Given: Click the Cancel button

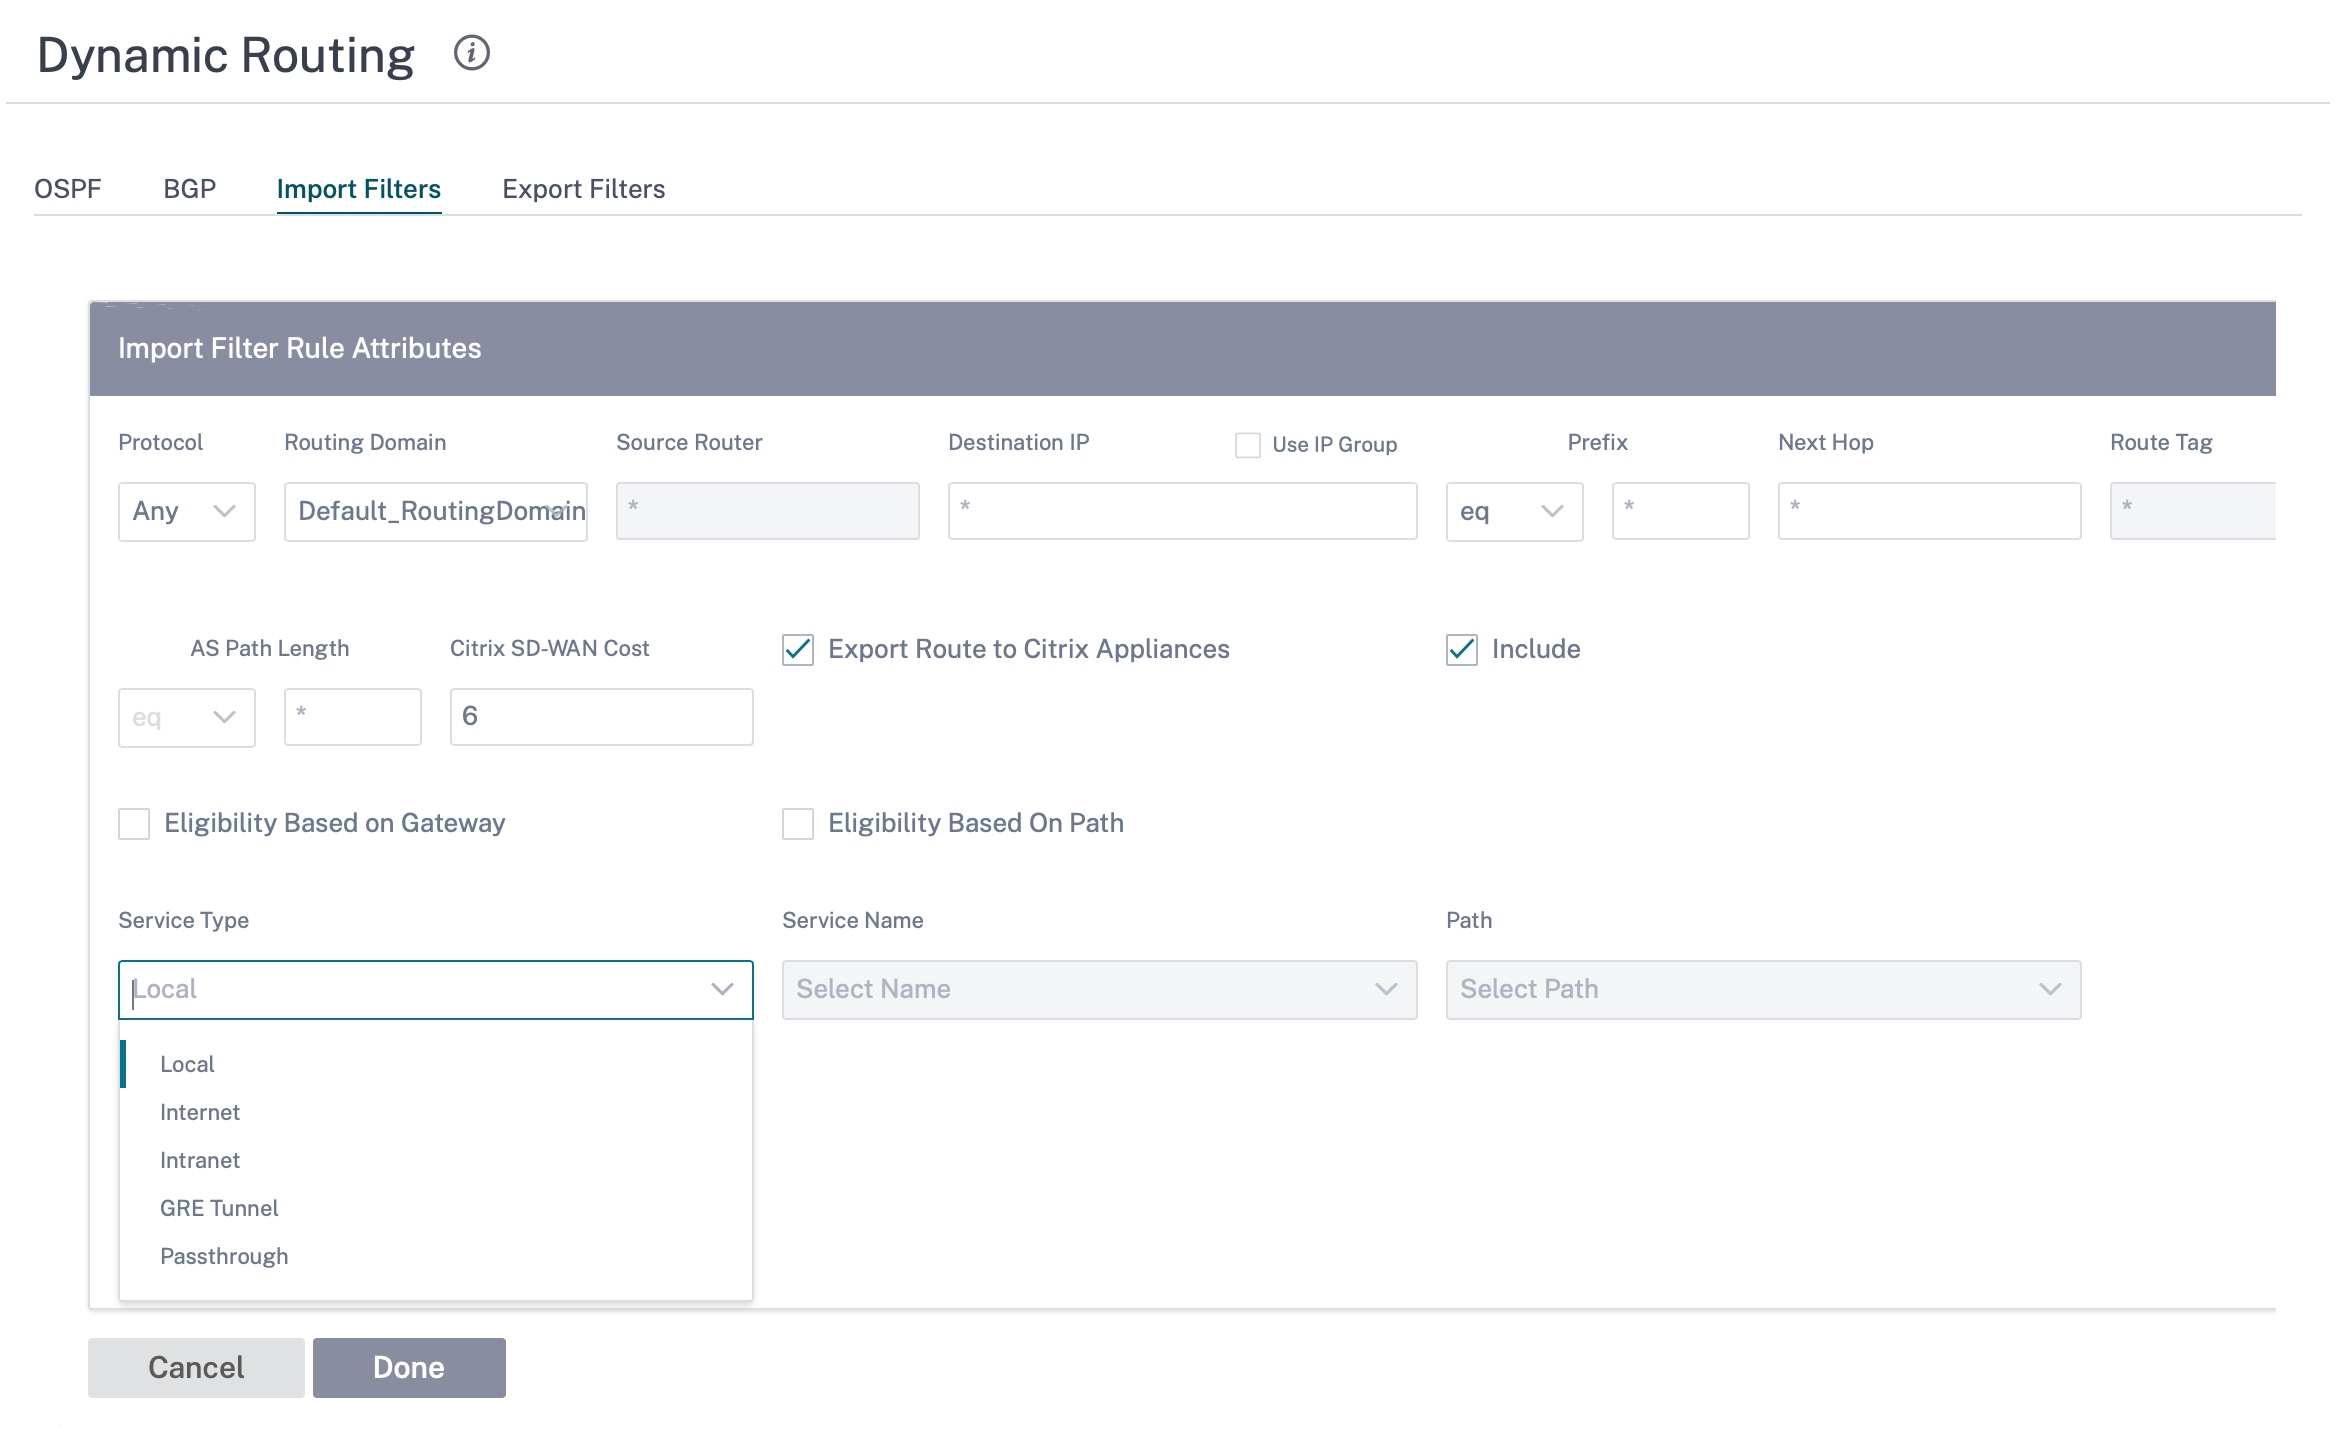Looking at the screenshot, I should (x=196, y=1368).
